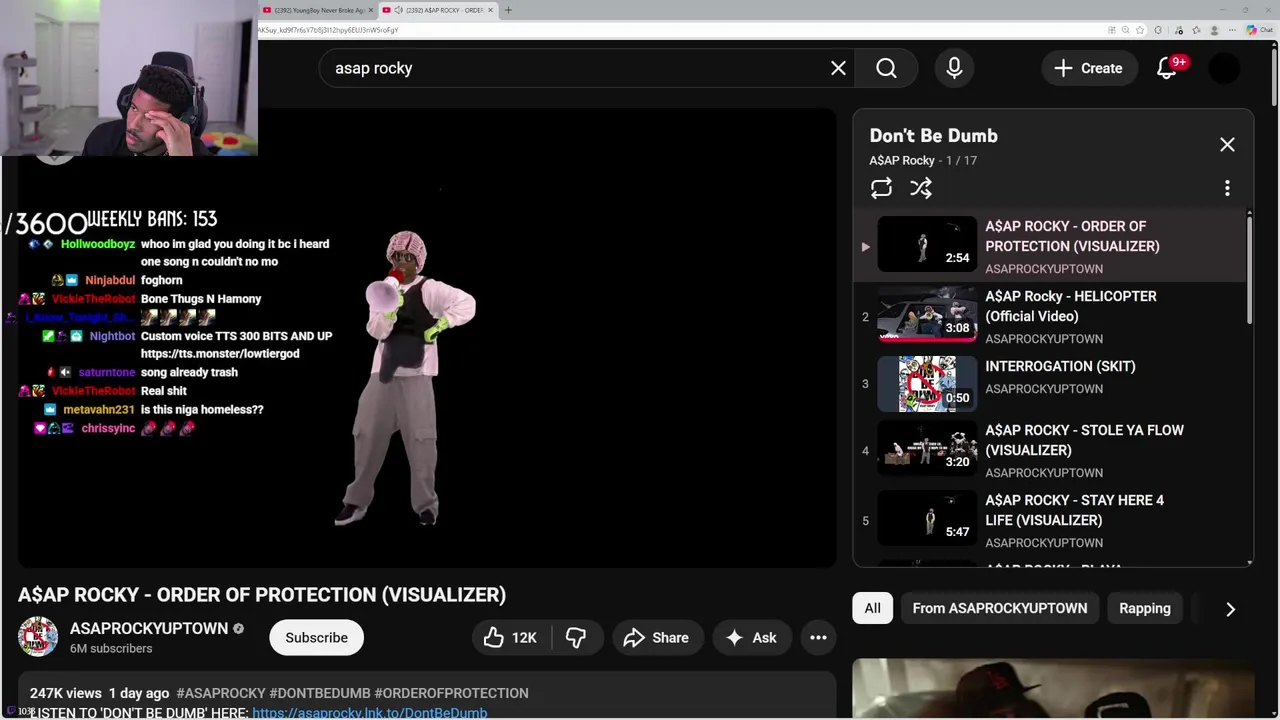Open the account avatar menu

click(1224, 68)
